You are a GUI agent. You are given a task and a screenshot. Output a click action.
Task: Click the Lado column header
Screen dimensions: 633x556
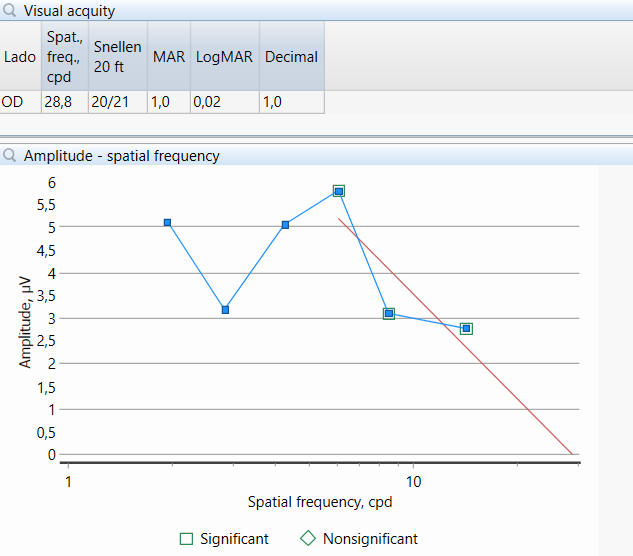[20, 57]
